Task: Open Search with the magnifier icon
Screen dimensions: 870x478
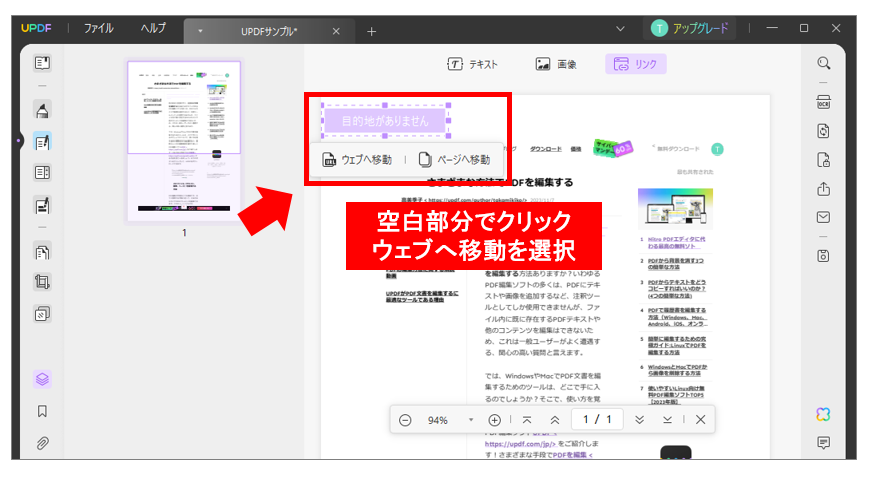Action: click(x=824, y=63)
